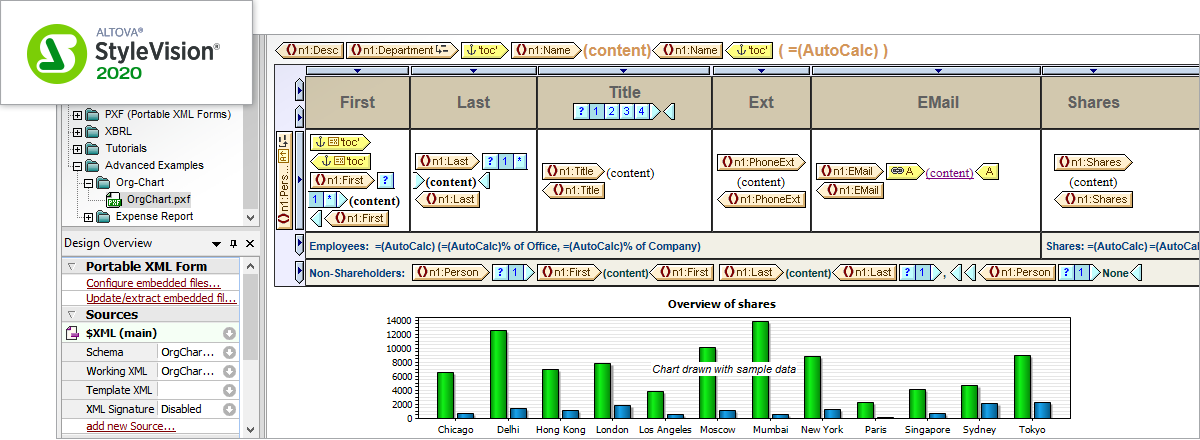Click the OrgChart.pxf file icon
1200x440 pixels.
pos(114,200)
